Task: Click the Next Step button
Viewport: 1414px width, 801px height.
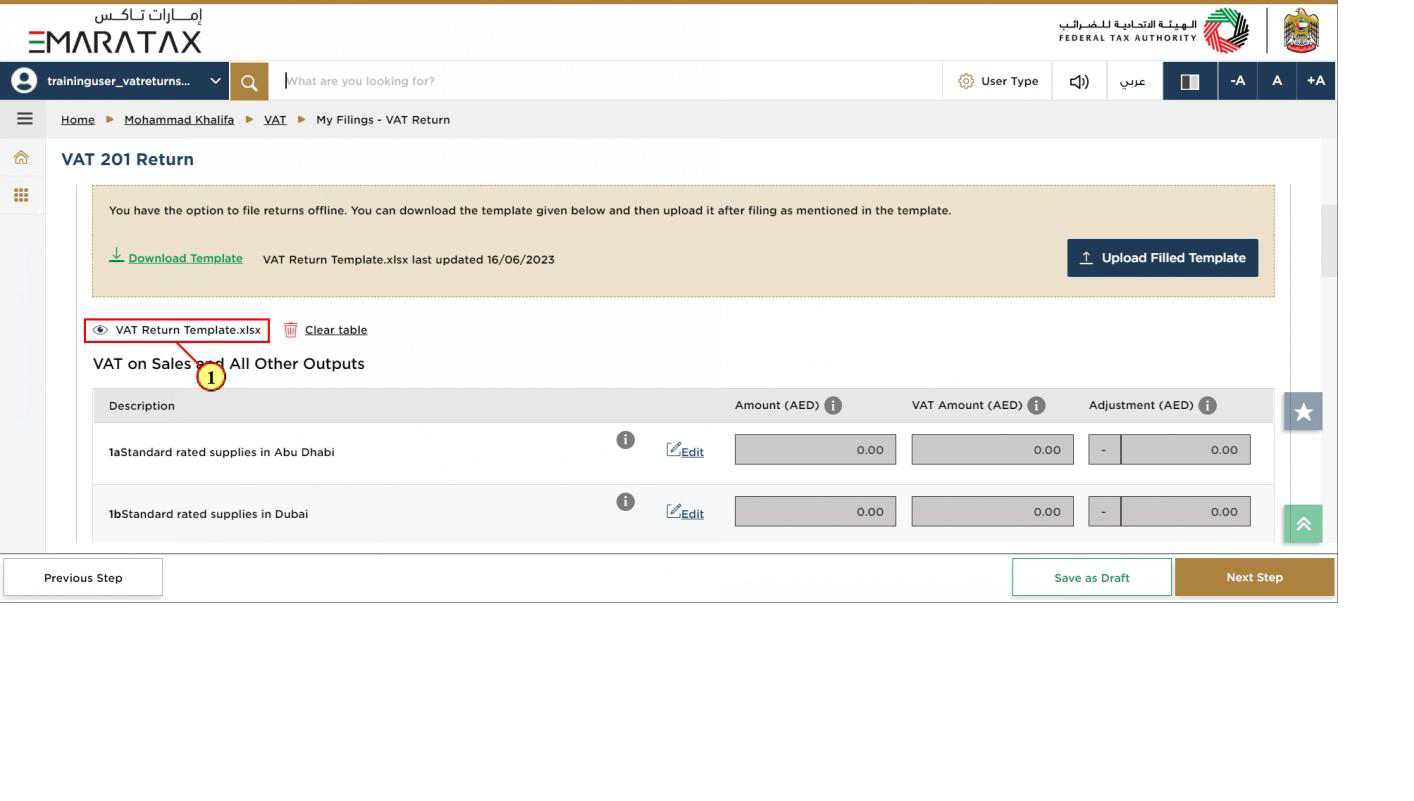Action: point(1254,577)
